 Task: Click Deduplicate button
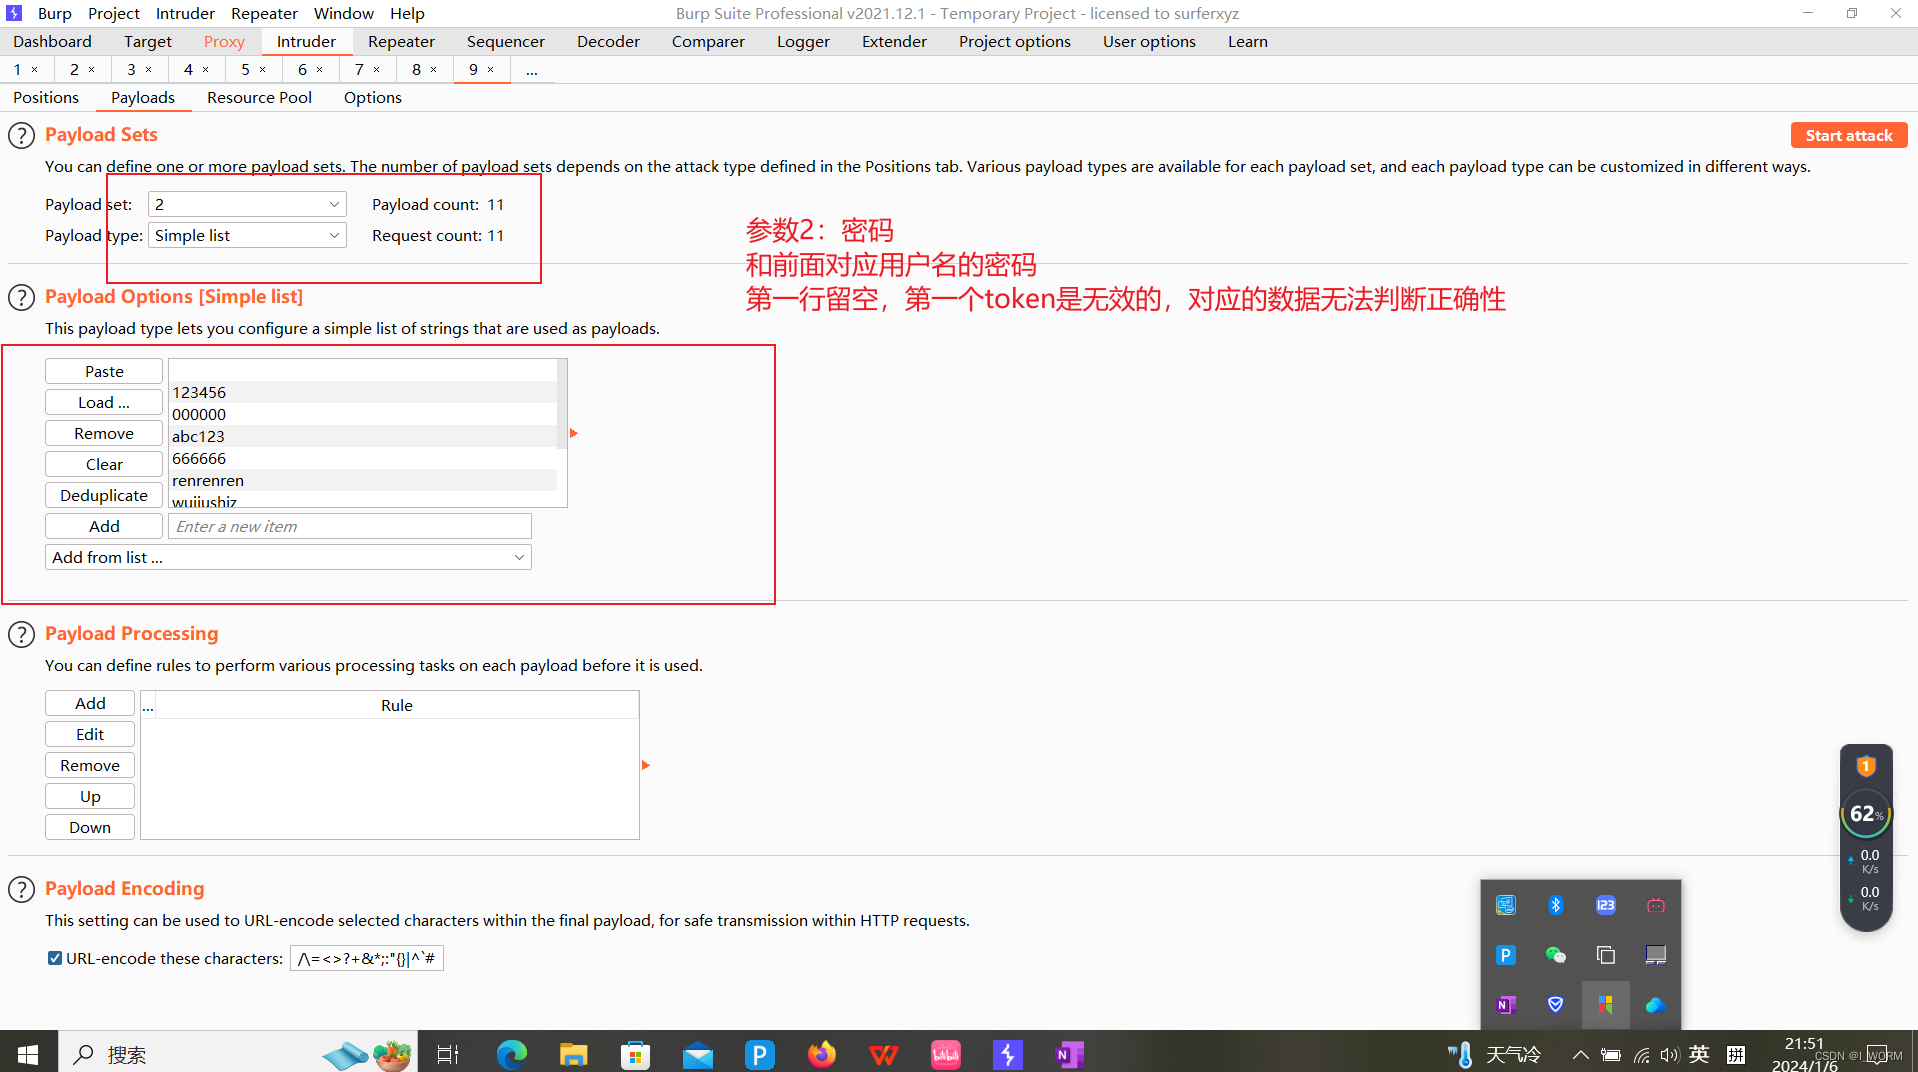pyautogui.click(x=104, y=495)
